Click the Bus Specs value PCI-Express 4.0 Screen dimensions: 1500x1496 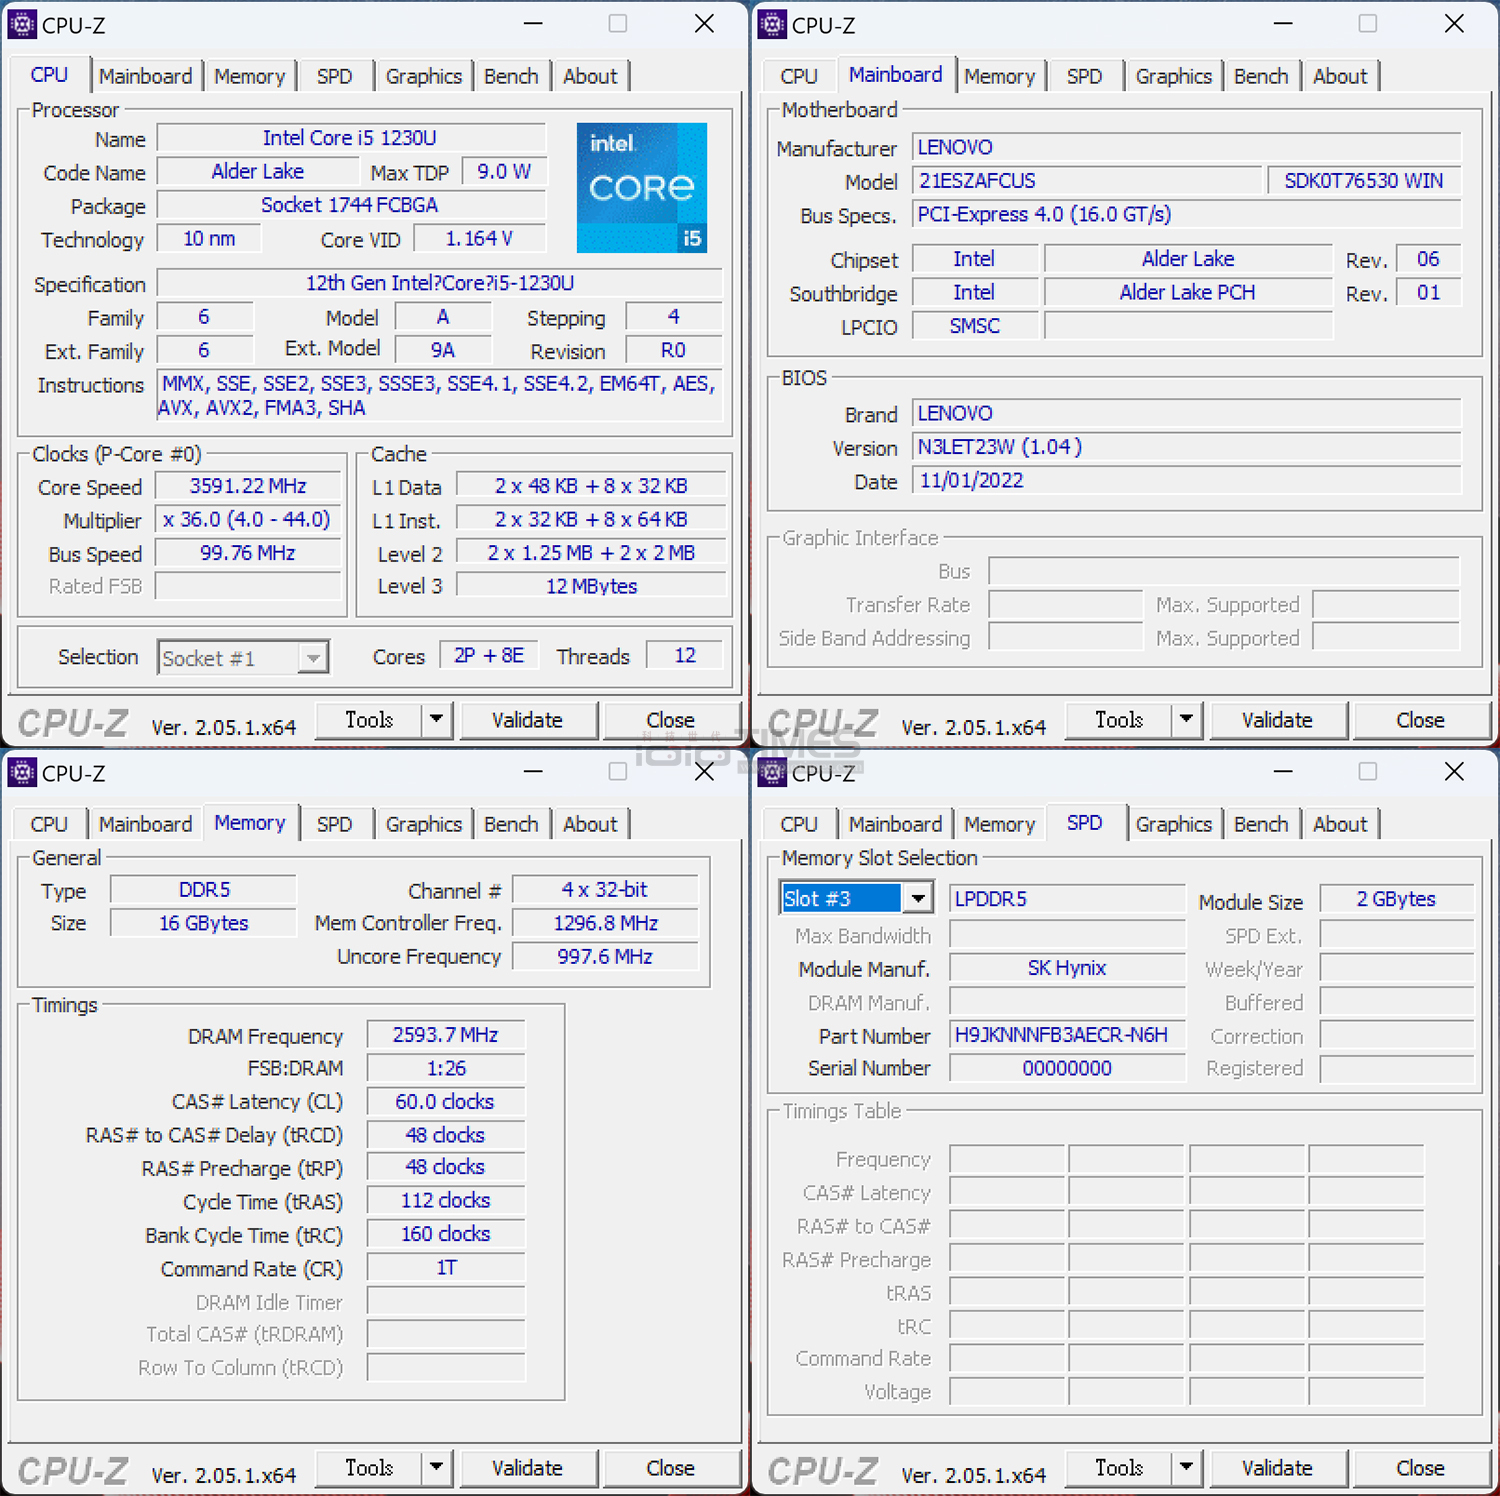1186,215
